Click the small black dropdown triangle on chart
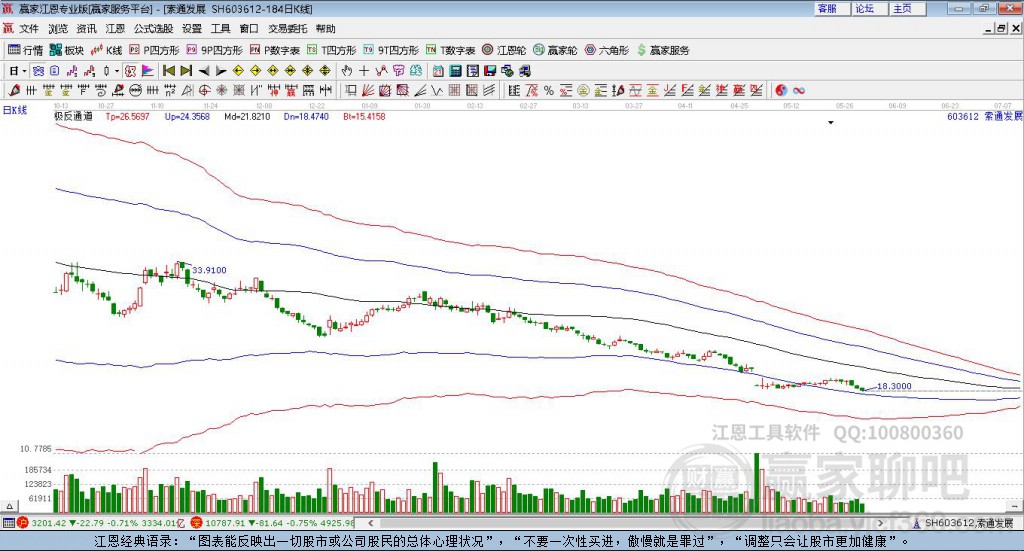The image size is (1024, 551). [x=831, y=123]
